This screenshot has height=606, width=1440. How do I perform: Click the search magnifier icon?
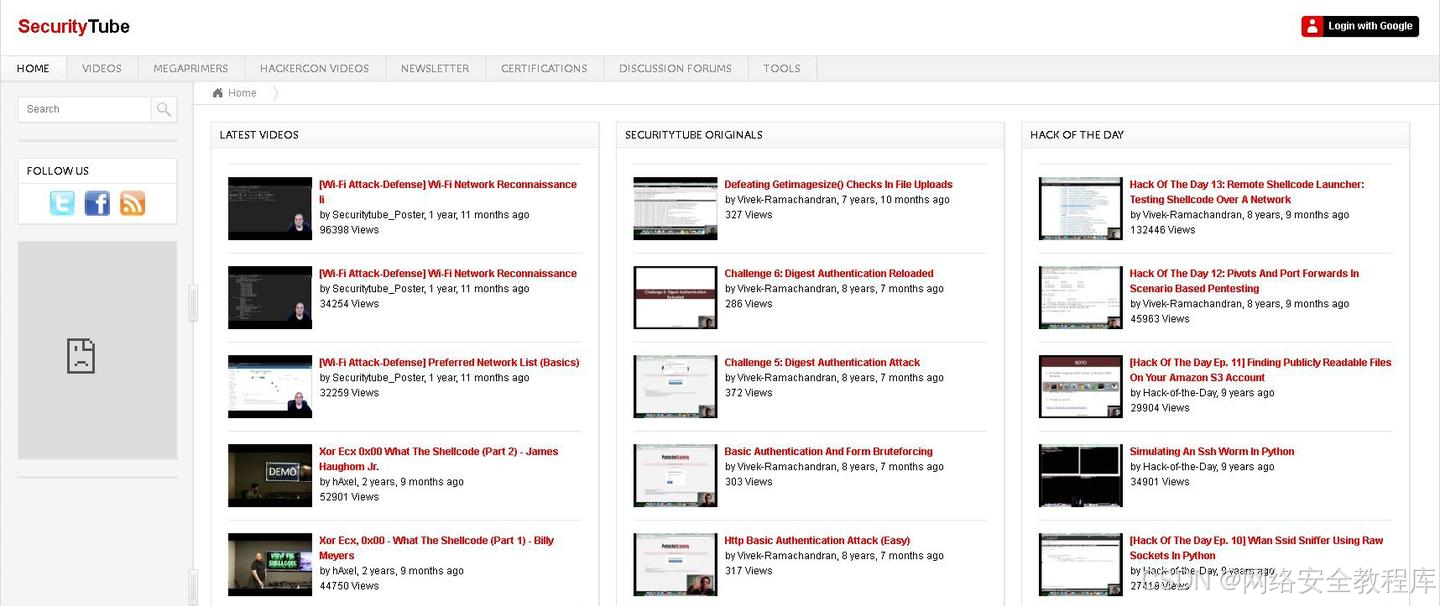pos(164,109)
